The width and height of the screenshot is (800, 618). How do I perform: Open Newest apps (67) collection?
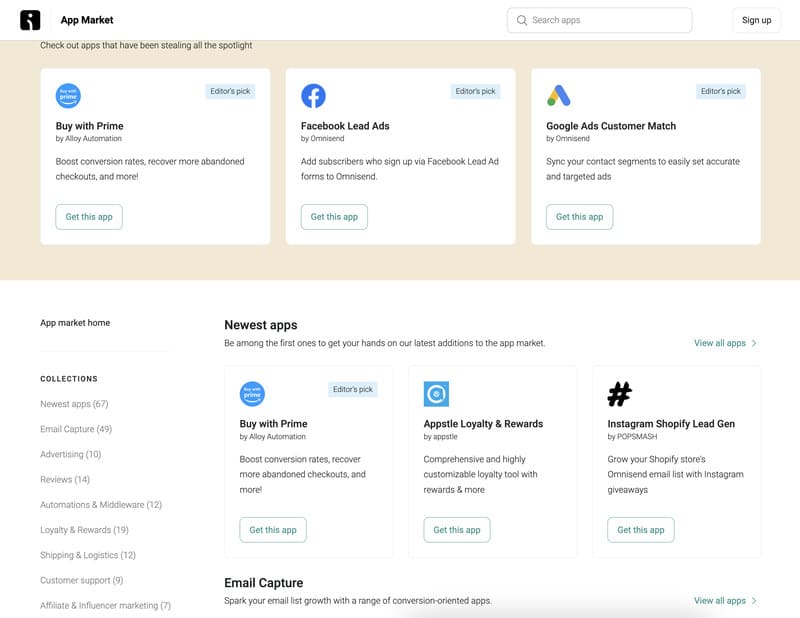pos(74,404)
